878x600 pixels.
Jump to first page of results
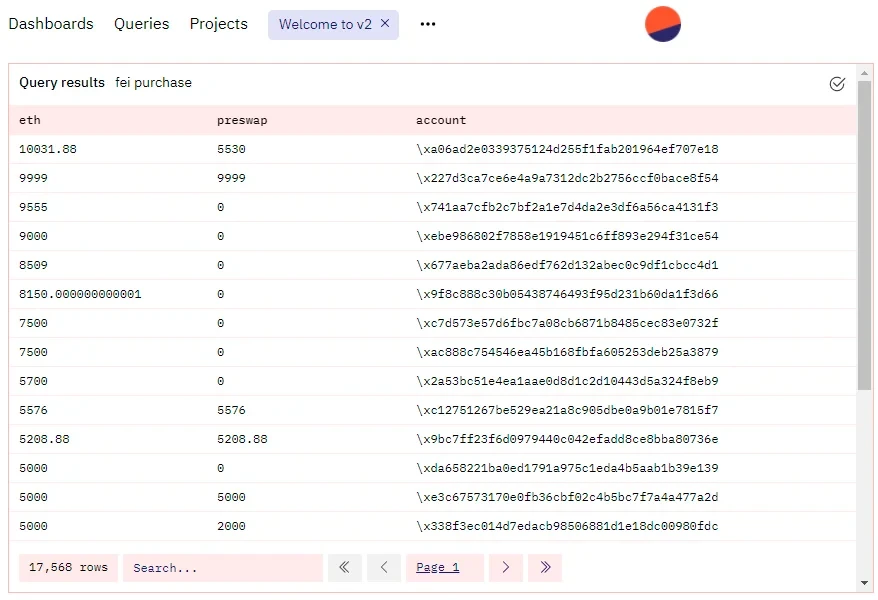pos(344,568)
